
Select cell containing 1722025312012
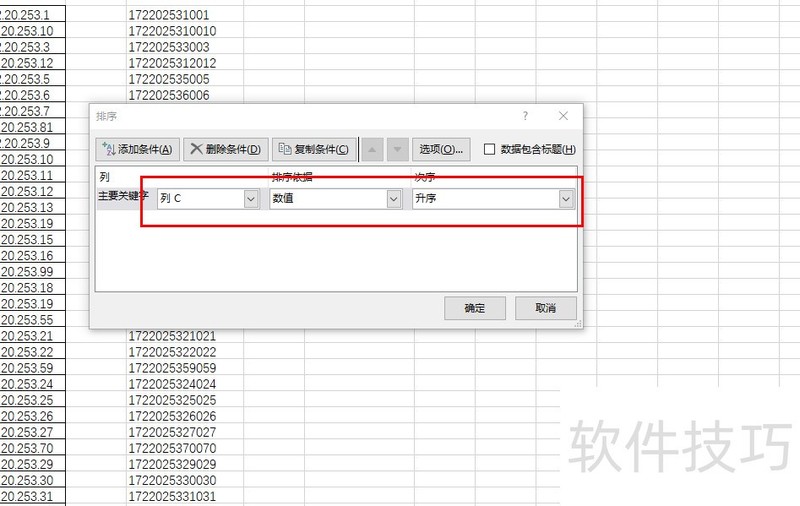click(x=185, y=63)
